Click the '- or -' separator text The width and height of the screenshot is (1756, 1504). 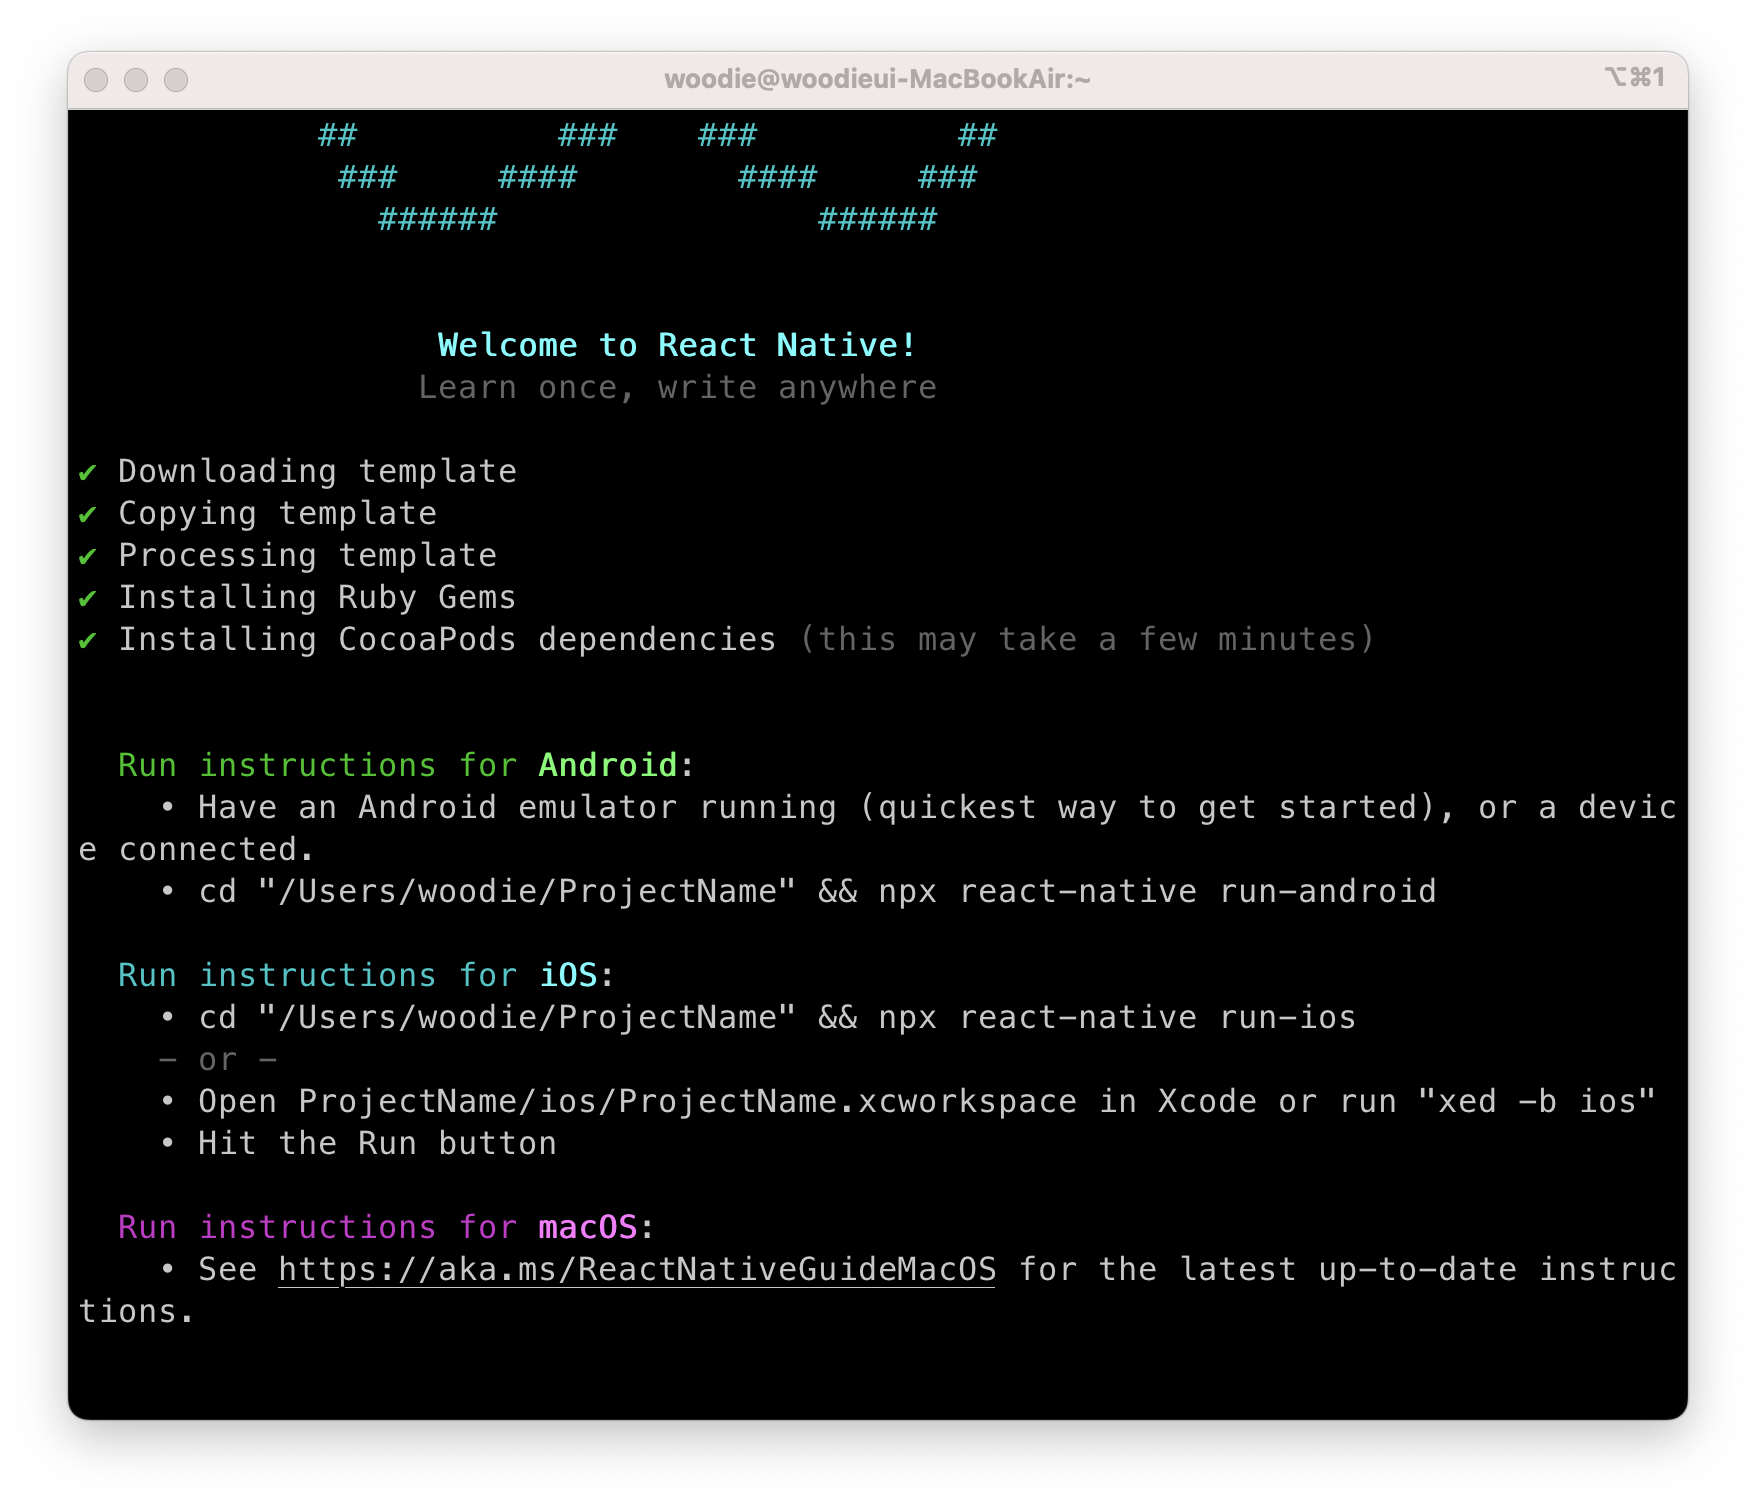[218, 1060]
